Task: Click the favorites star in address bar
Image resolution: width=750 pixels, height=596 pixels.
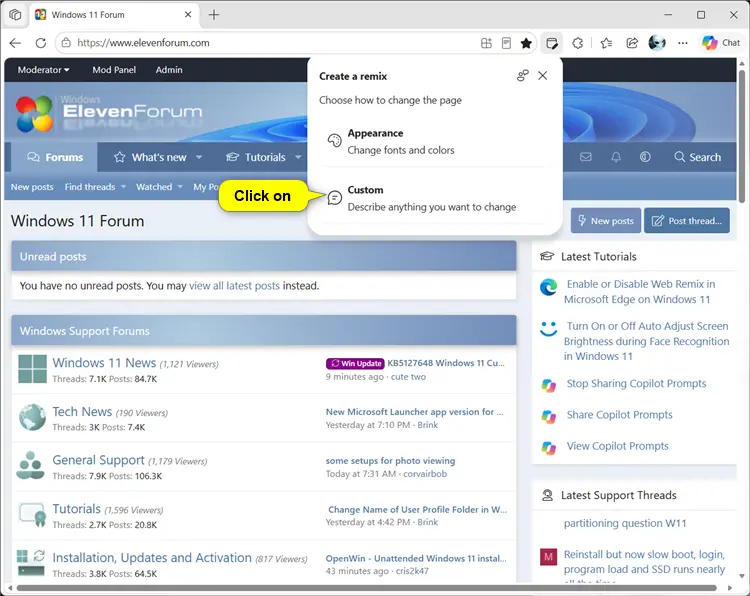Action: (x=526, y=43)
